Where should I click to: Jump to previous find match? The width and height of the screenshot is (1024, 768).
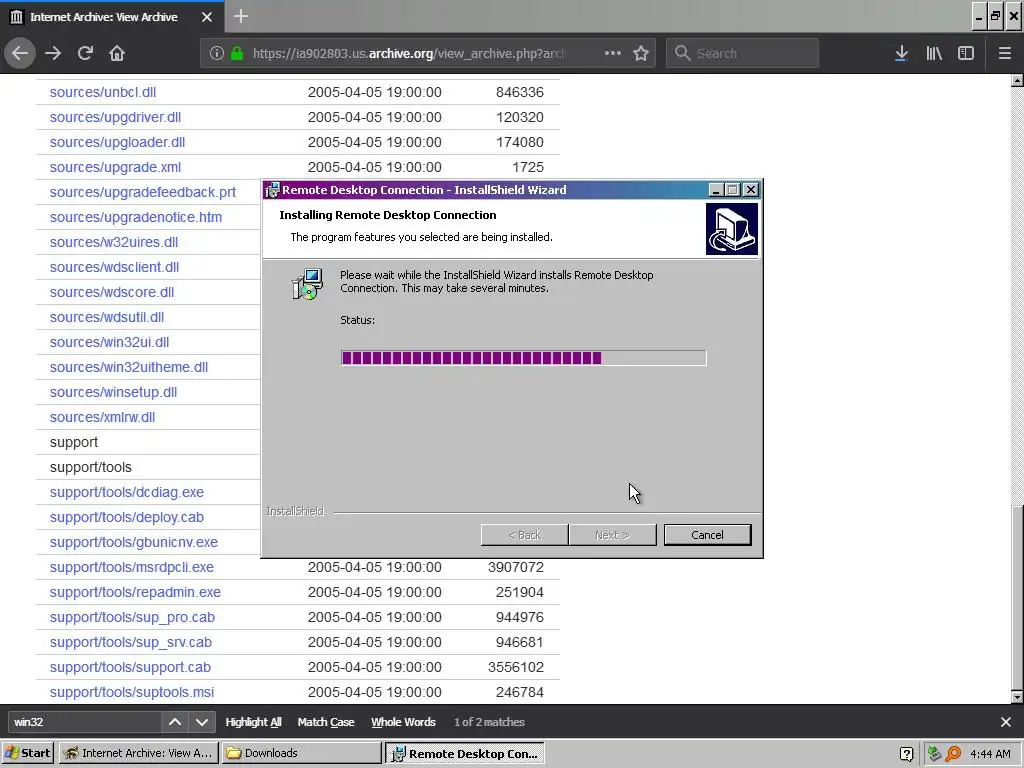pos(175,722)
